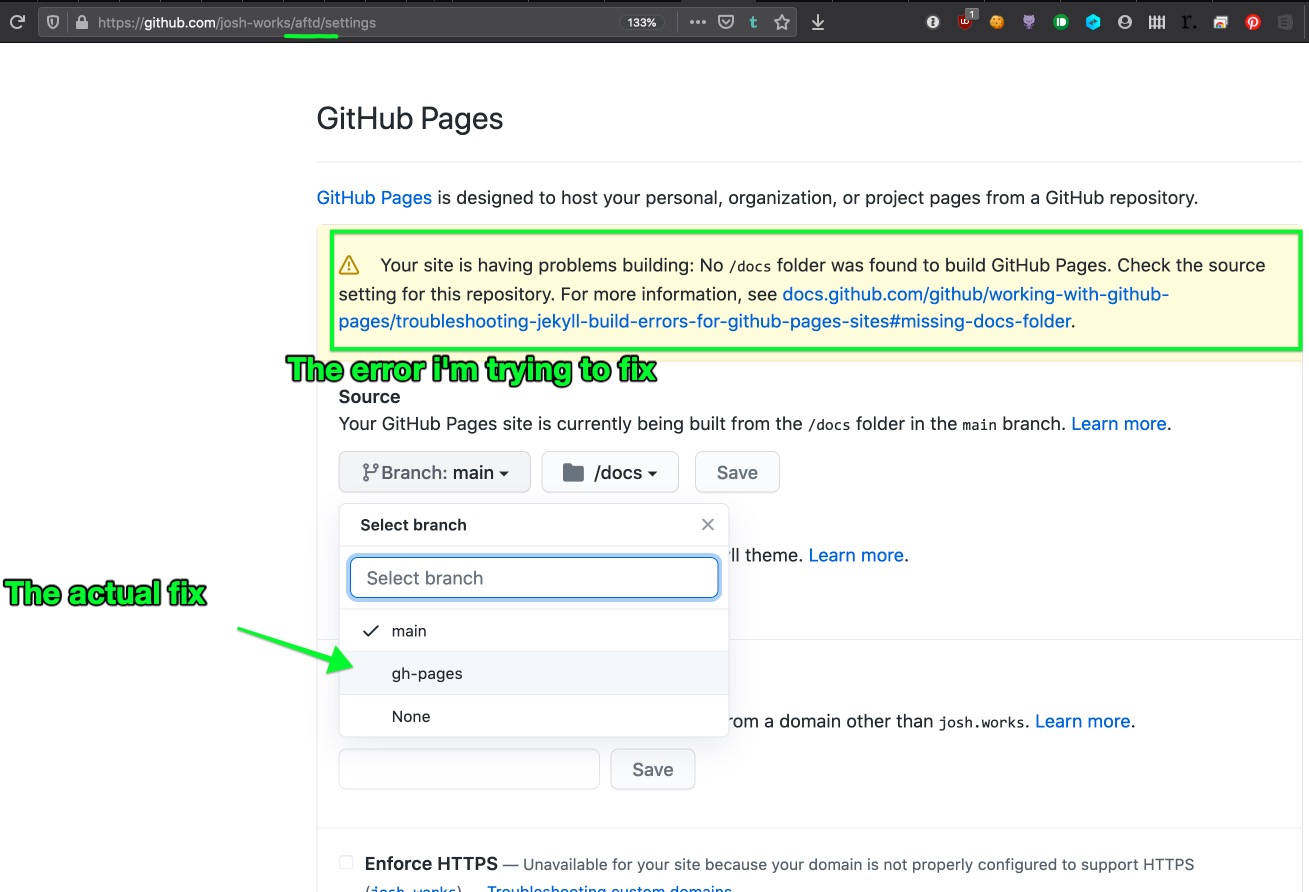
Task: View site security via the padlock icon
Action: point(82,22)
